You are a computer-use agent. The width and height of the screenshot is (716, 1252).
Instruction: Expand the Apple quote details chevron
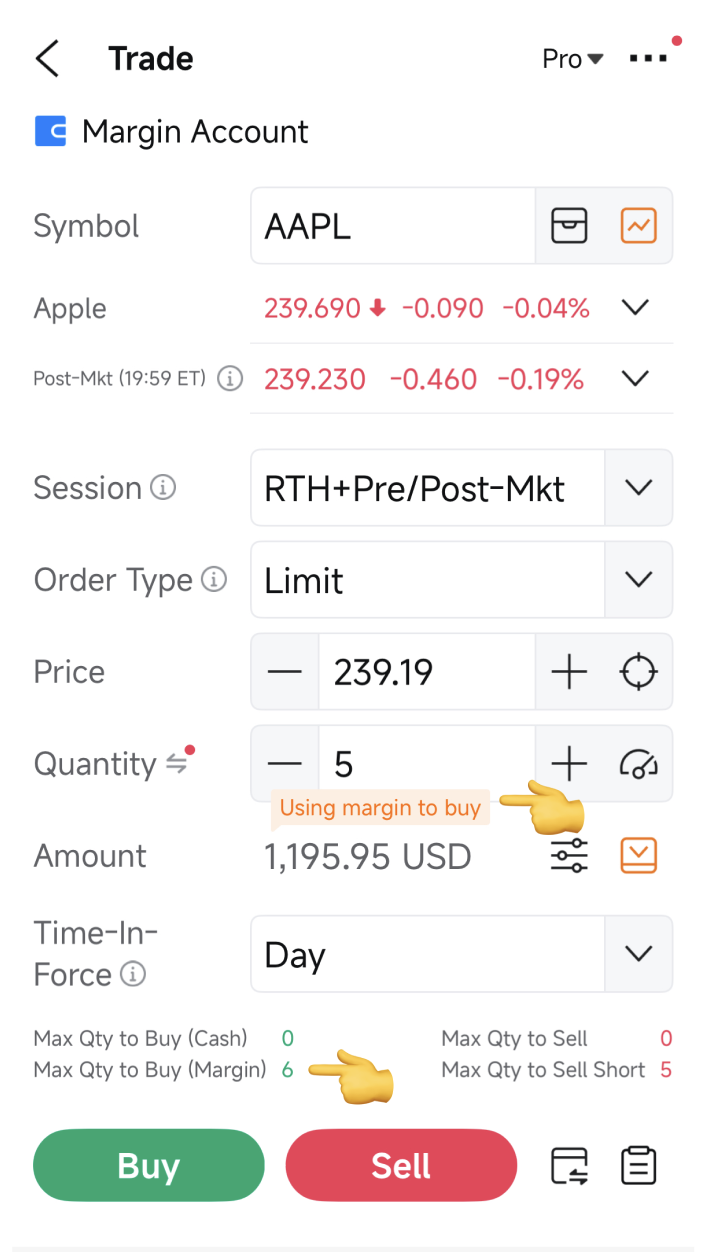636,308
